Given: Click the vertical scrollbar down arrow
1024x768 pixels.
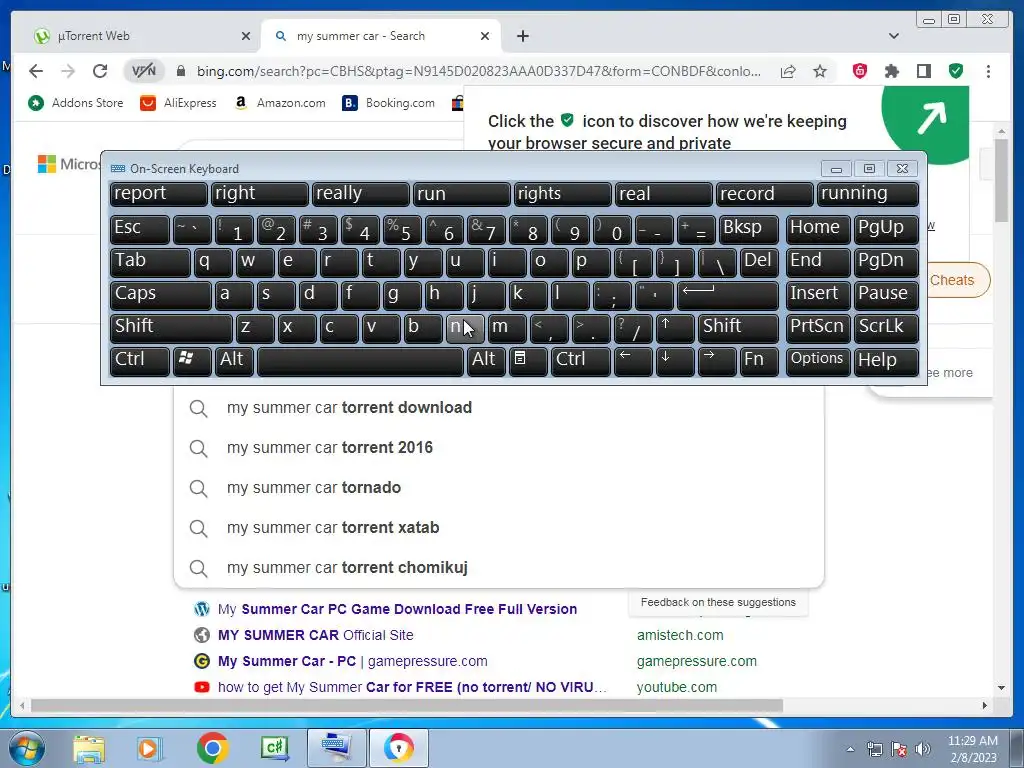Looking at the screenshot, I should coord(1001,688).
